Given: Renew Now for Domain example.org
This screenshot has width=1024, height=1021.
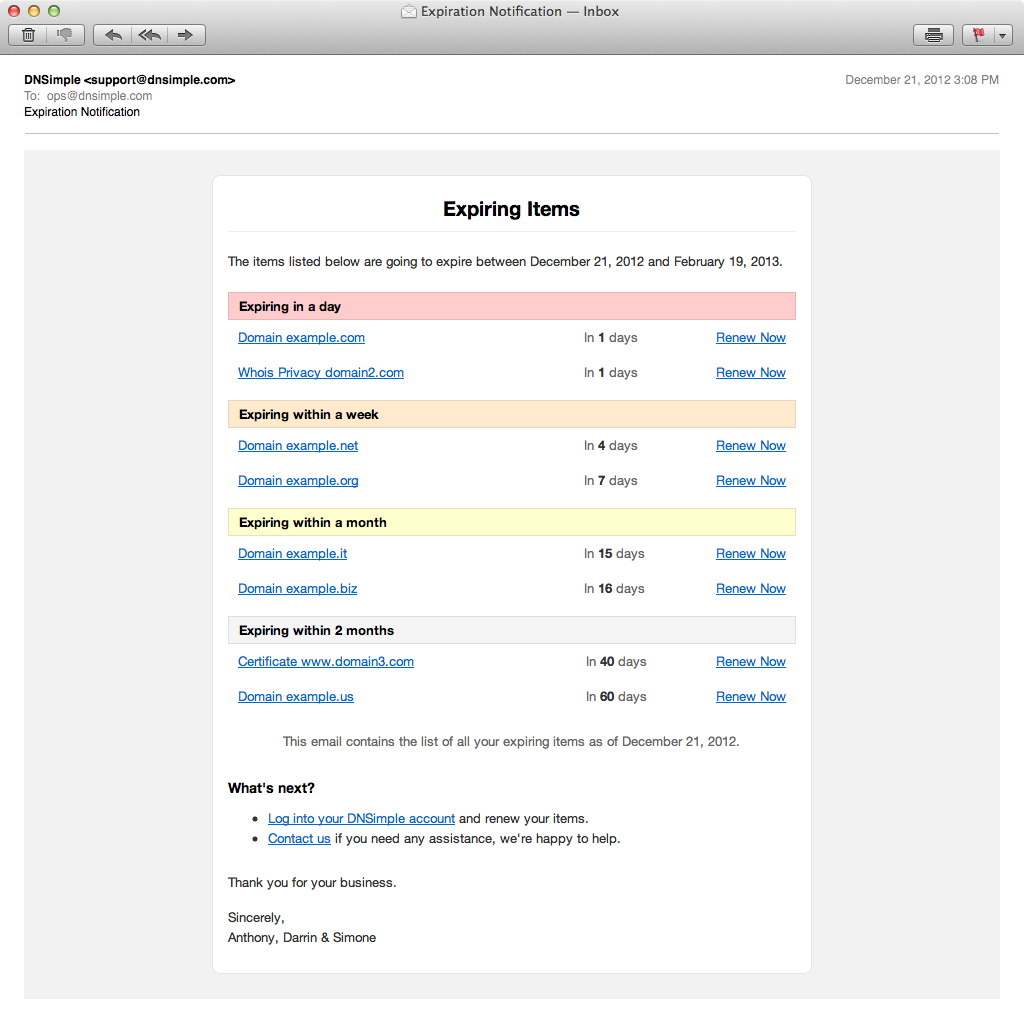Looking at the screenshot, I should click(750, 481).
